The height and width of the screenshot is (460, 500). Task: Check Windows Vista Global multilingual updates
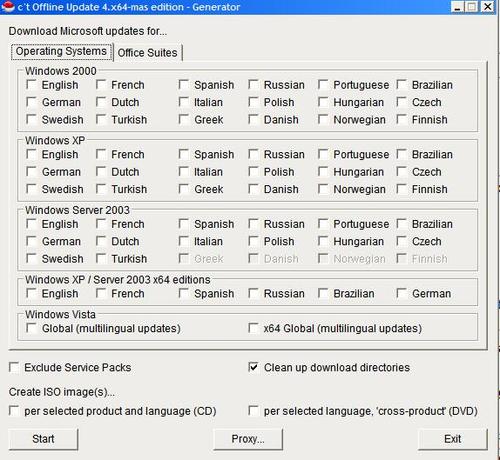(32, 328)
